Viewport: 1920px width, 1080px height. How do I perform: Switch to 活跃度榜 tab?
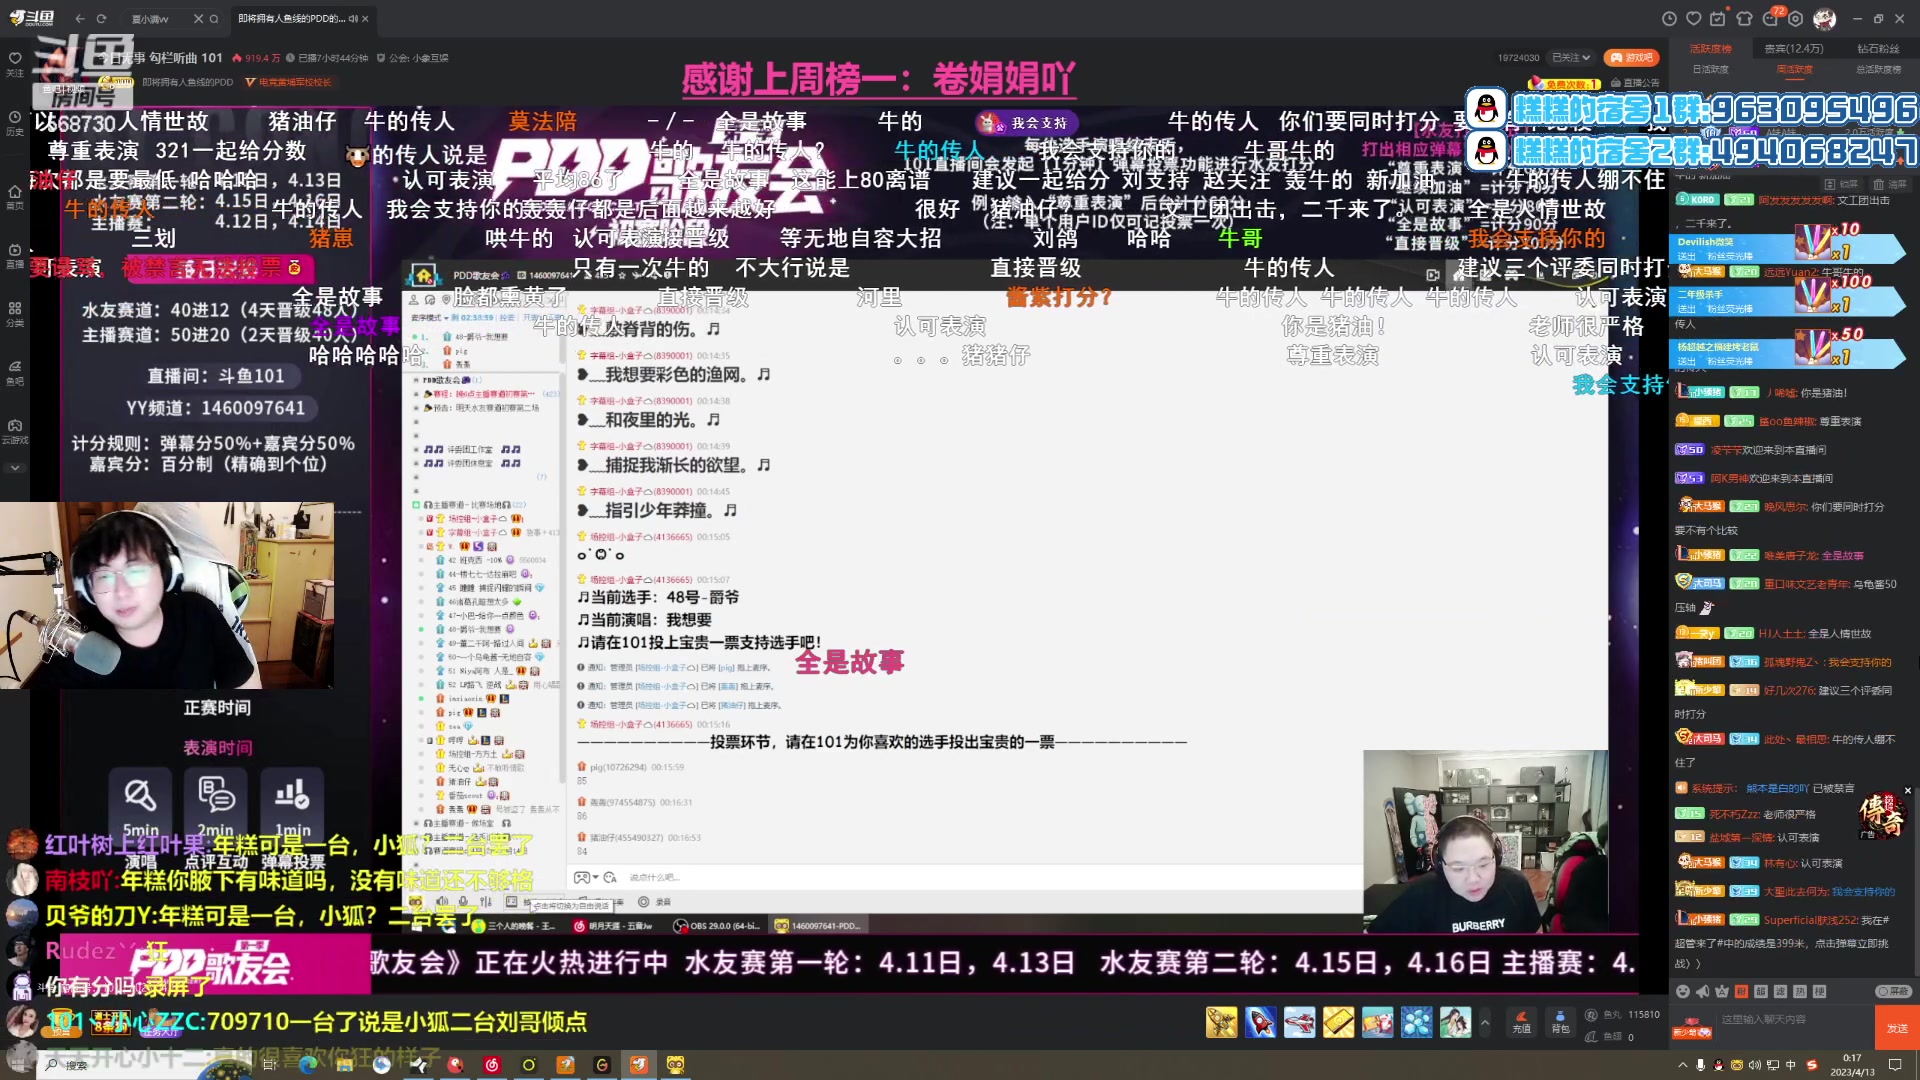(1710, 48)
